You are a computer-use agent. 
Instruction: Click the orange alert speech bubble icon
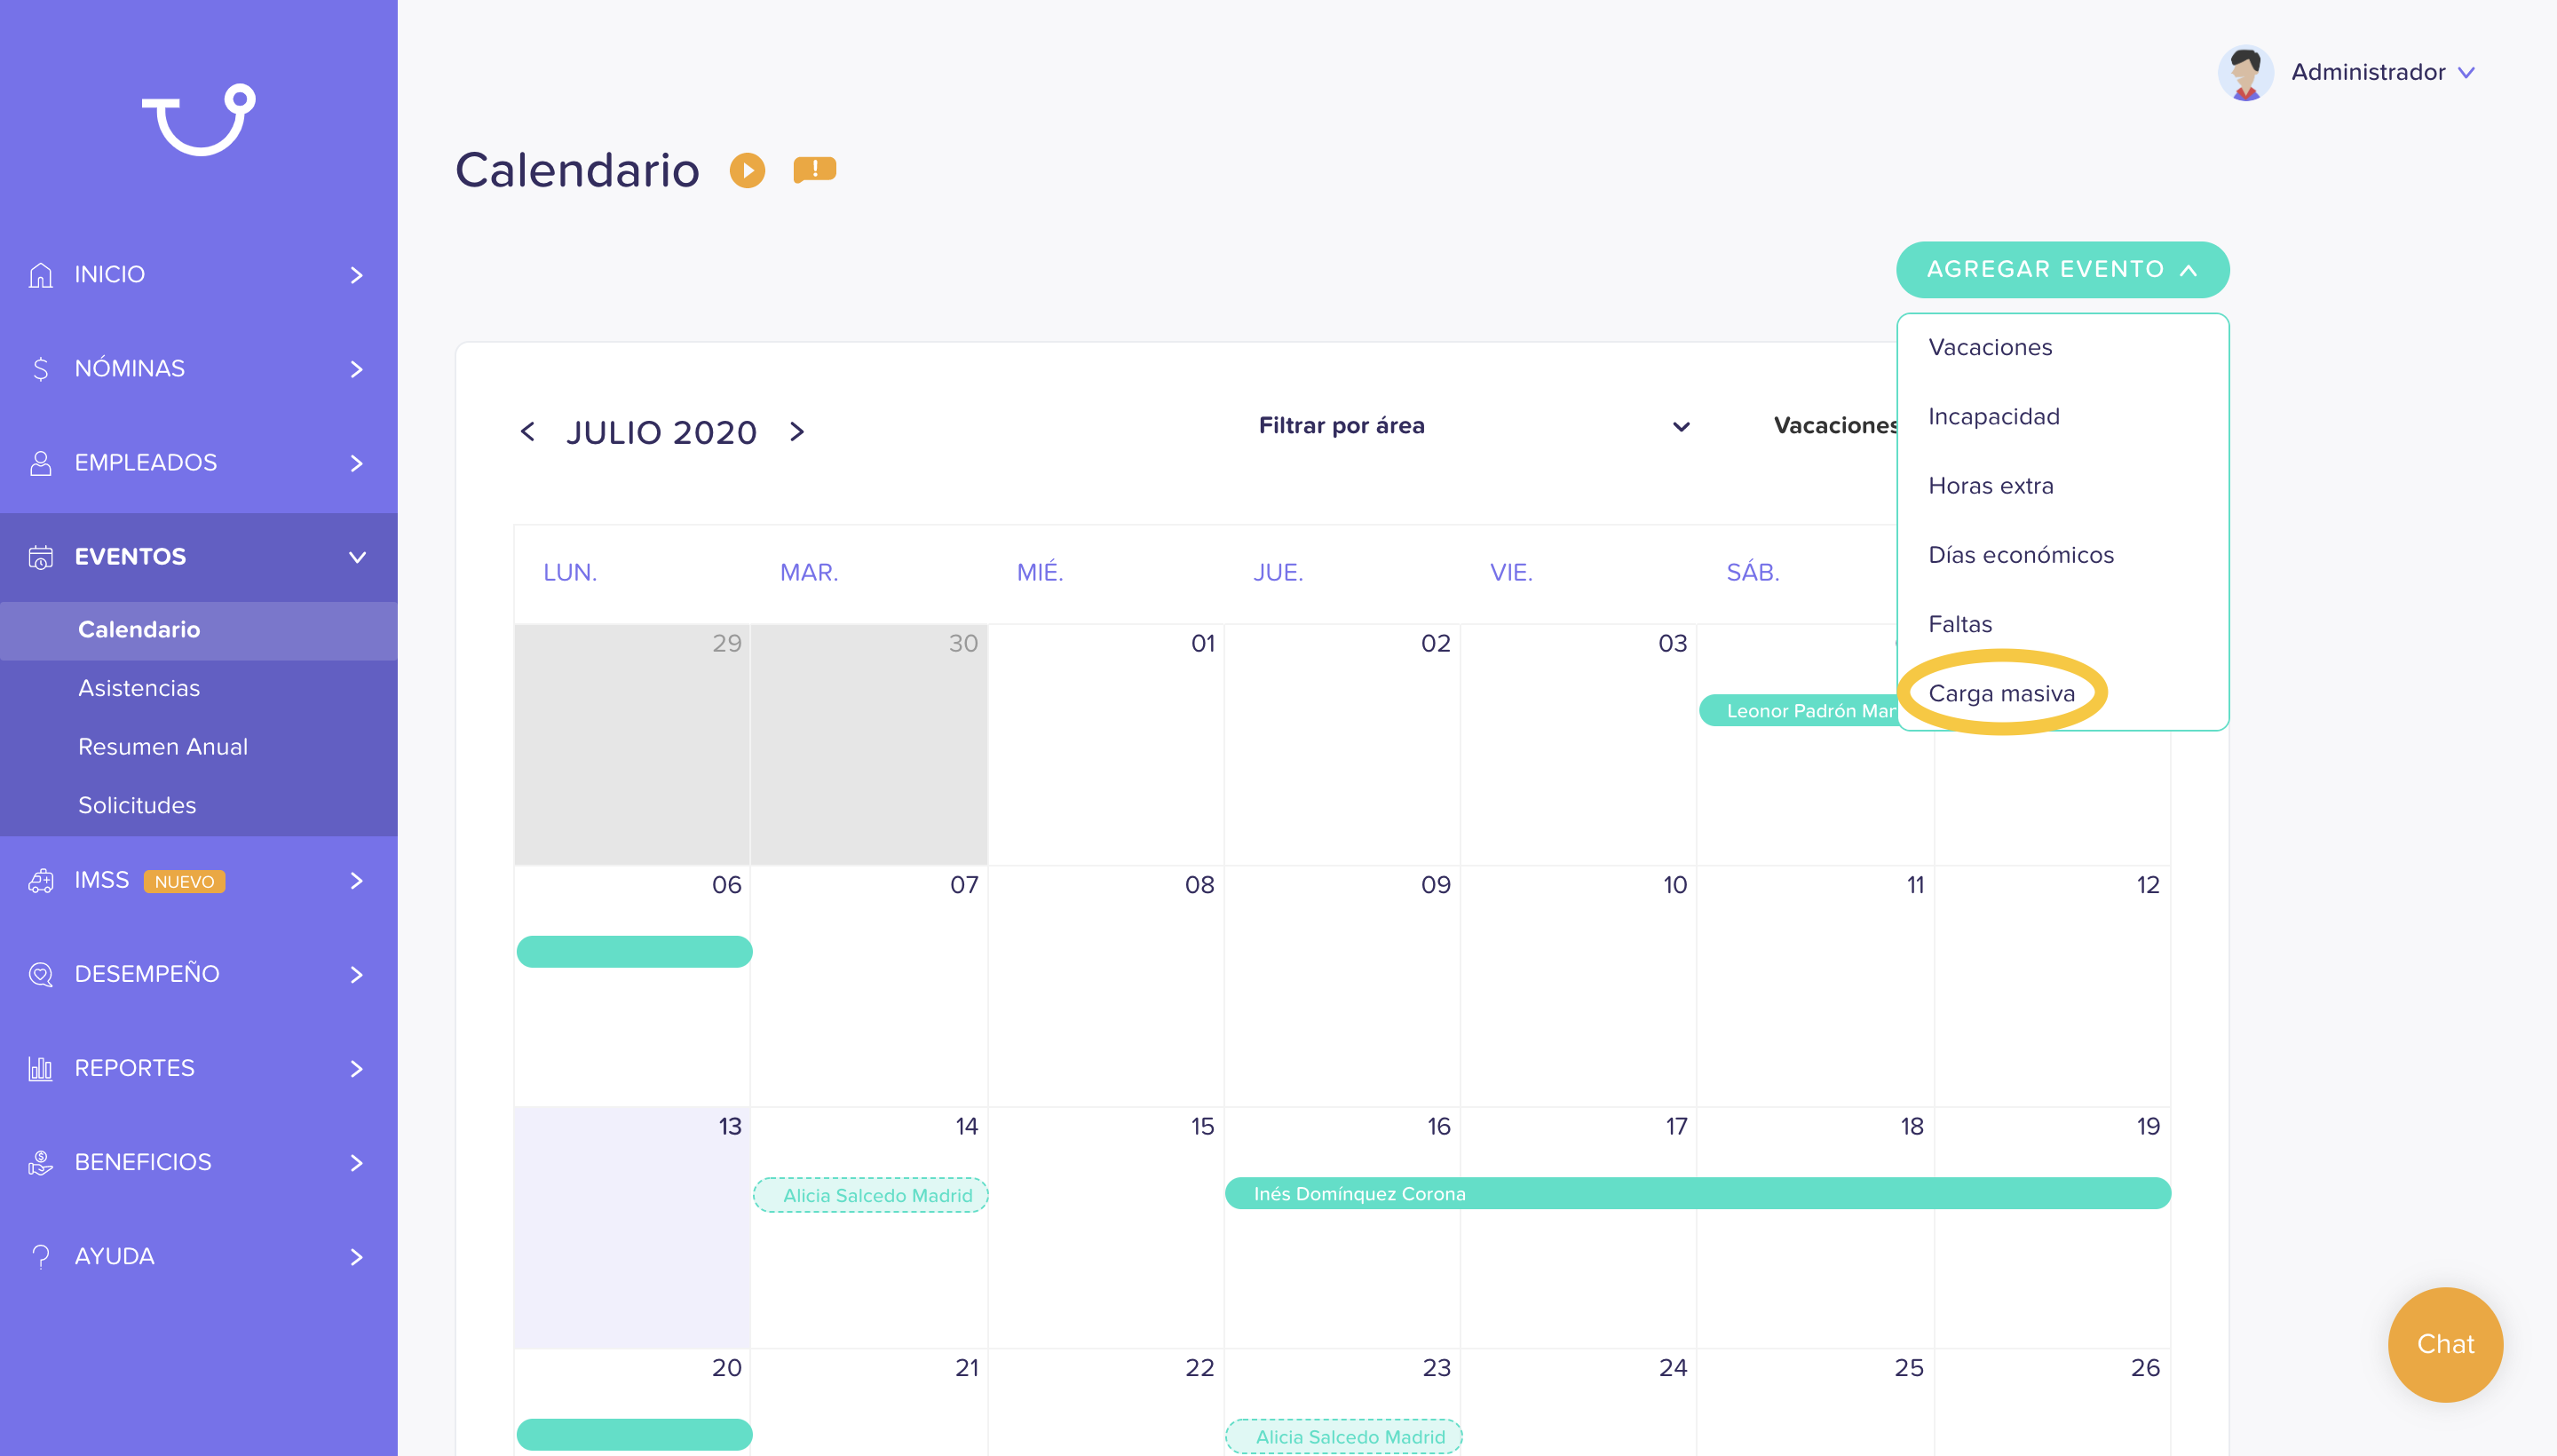pyautogui.click(x=814, y=169)
